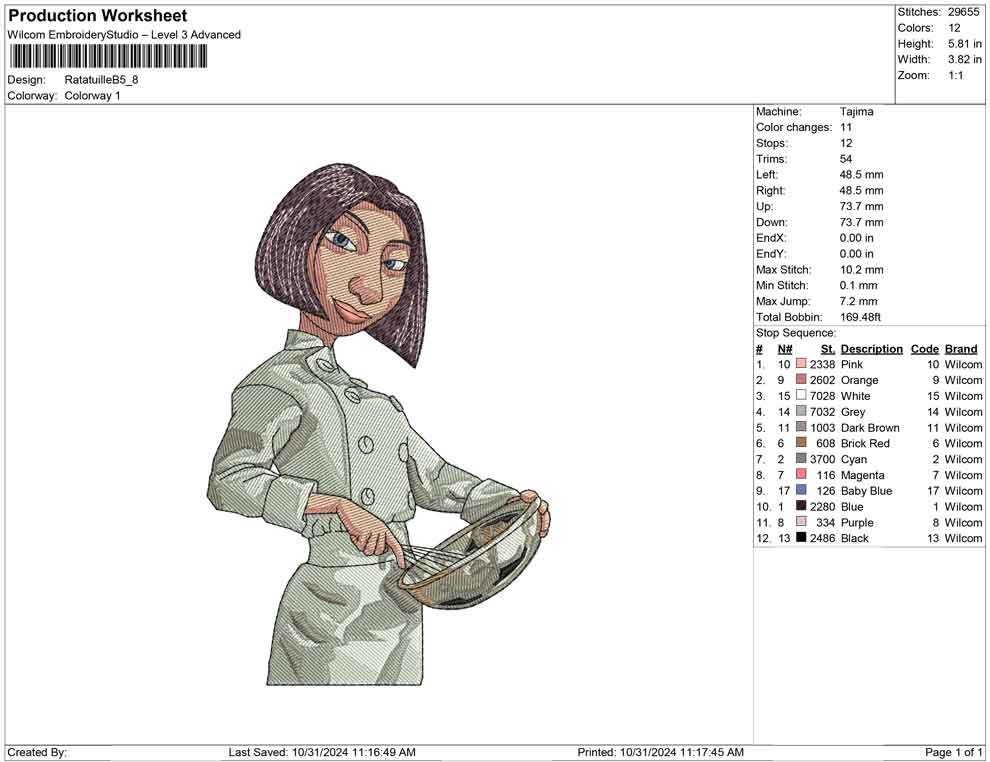The width and height of the screenshot is (990, 762).
Task: Click the N# column header
Action: pos(785,349)
